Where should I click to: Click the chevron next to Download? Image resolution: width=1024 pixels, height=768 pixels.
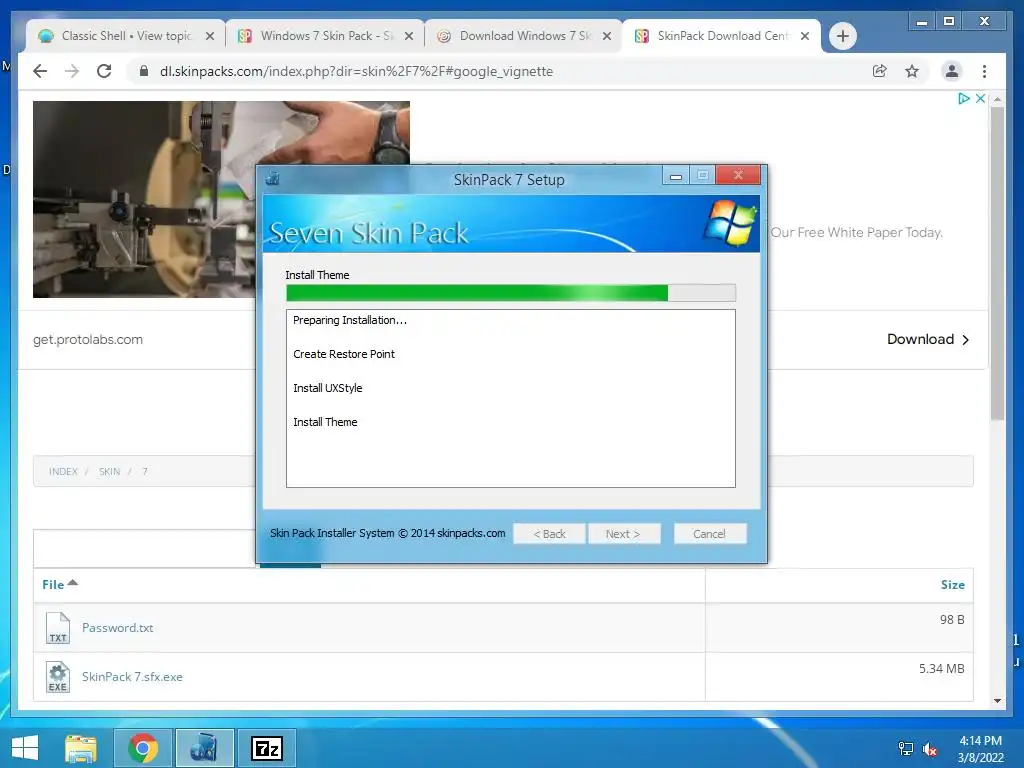point(966,340)
